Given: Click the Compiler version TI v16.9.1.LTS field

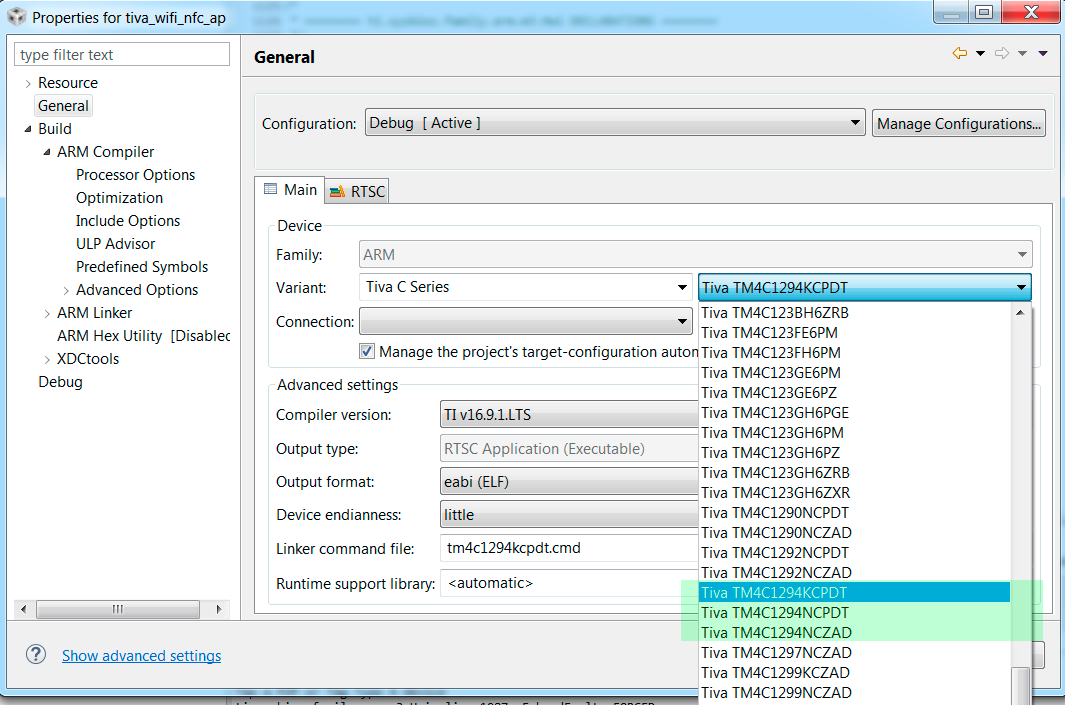Looking at the screenshot, I should [569, 414].
